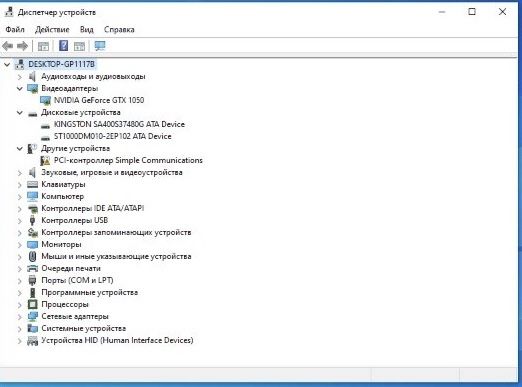Click the warning icon beside PCI-контроллер
522x387 pixels.
45,161
